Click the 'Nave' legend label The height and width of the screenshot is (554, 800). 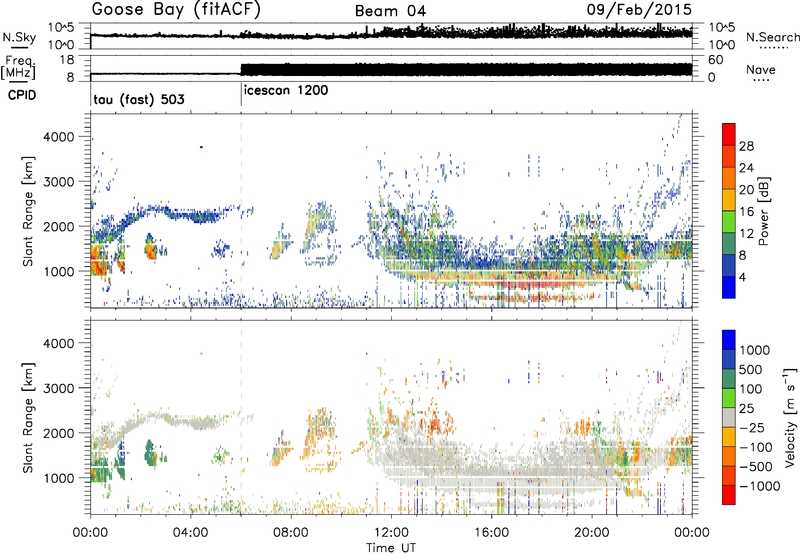[x=761, y=69]
